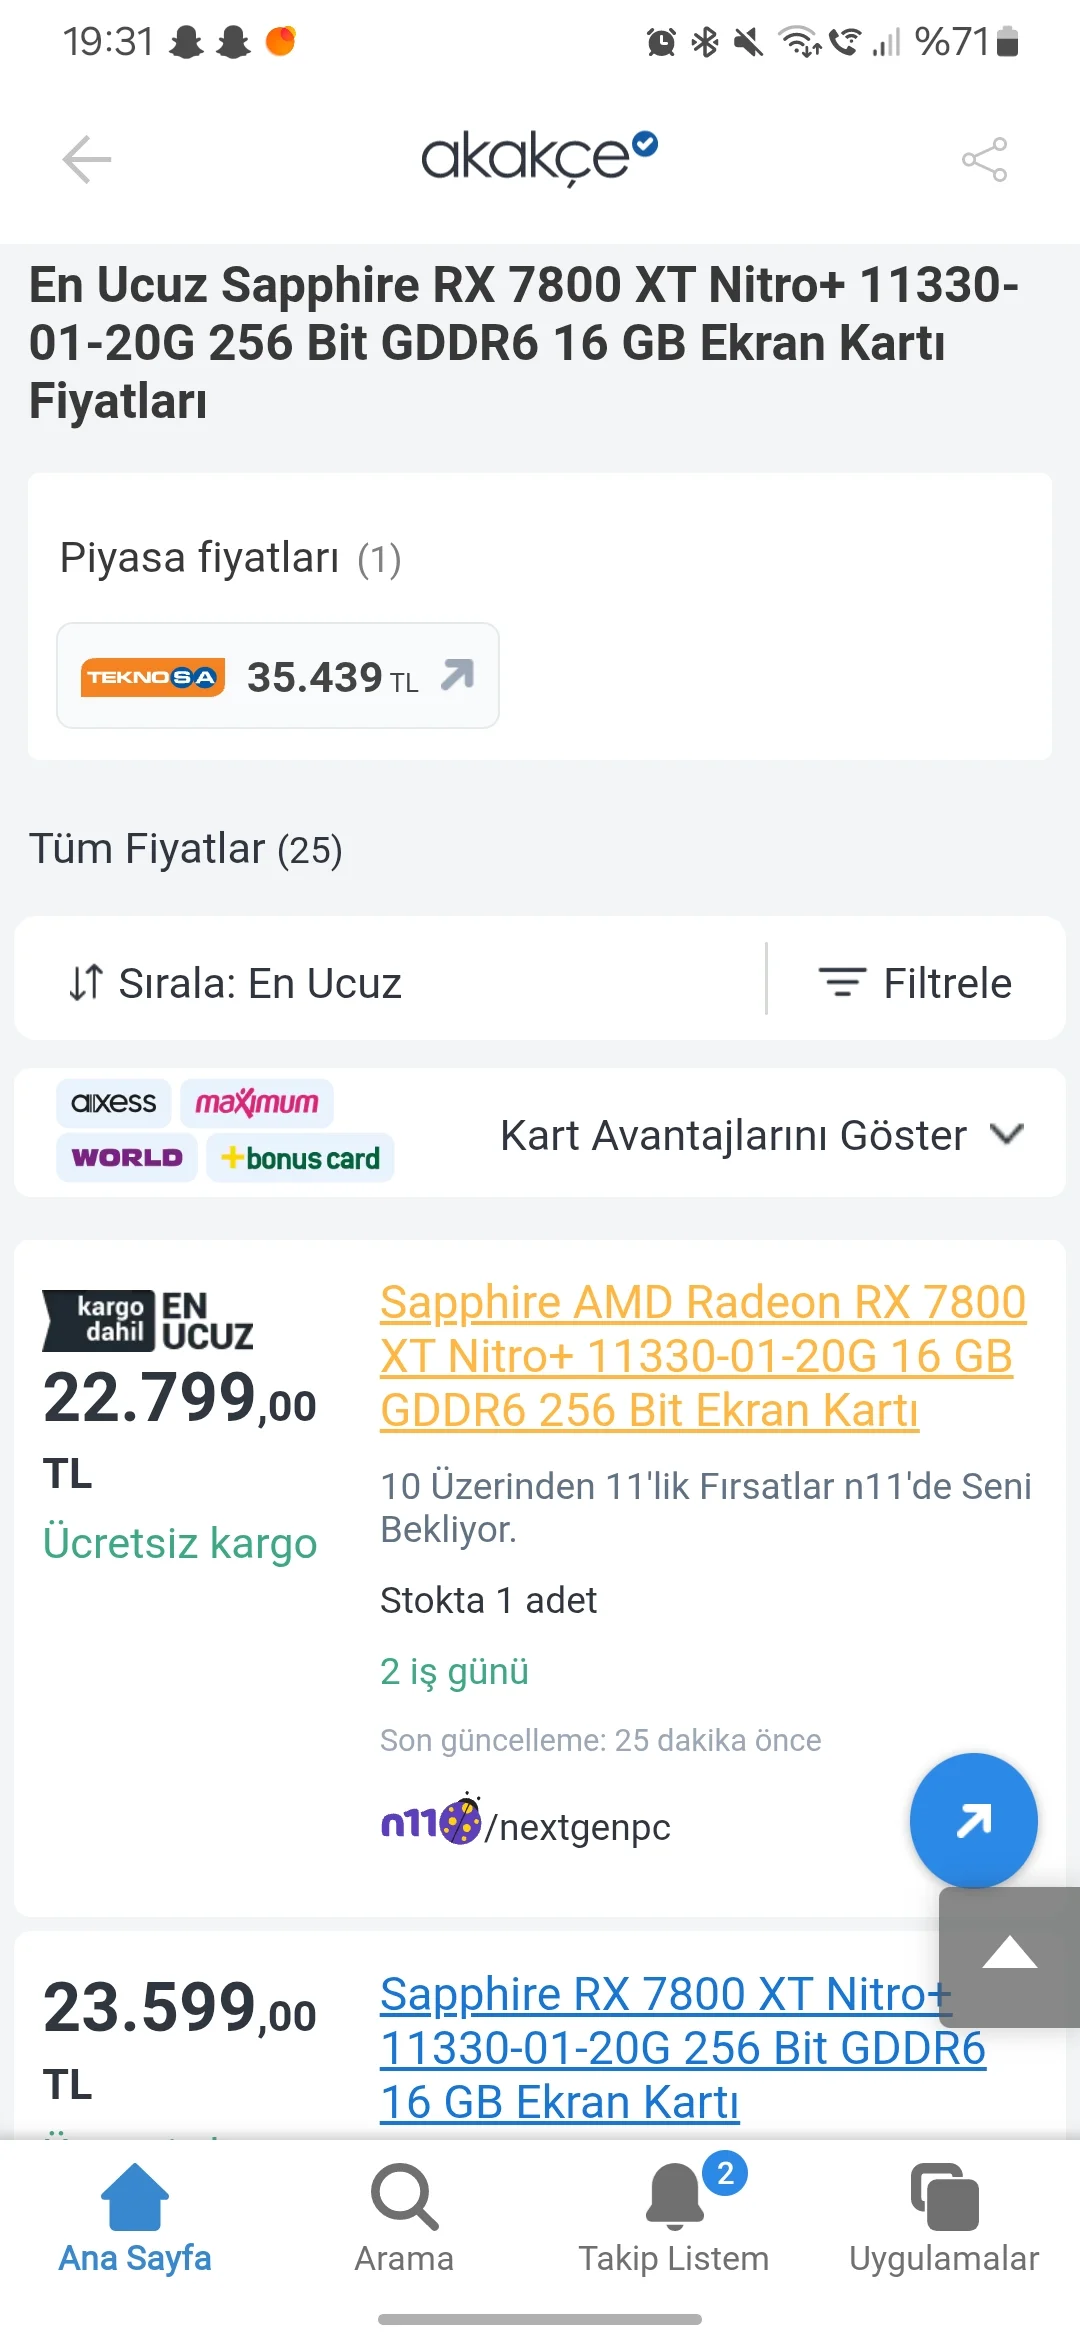This screenshot has height=2340, width=1080.
Task: Tap the maximum card badge
Action: pos(257,1103)
